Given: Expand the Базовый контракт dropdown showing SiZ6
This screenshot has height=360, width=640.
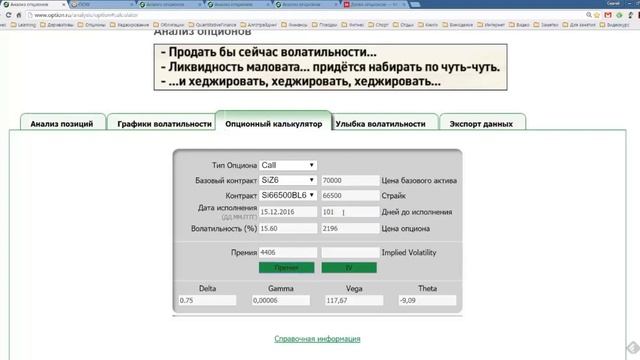Looking at the screenshot, I should (288, 180).
